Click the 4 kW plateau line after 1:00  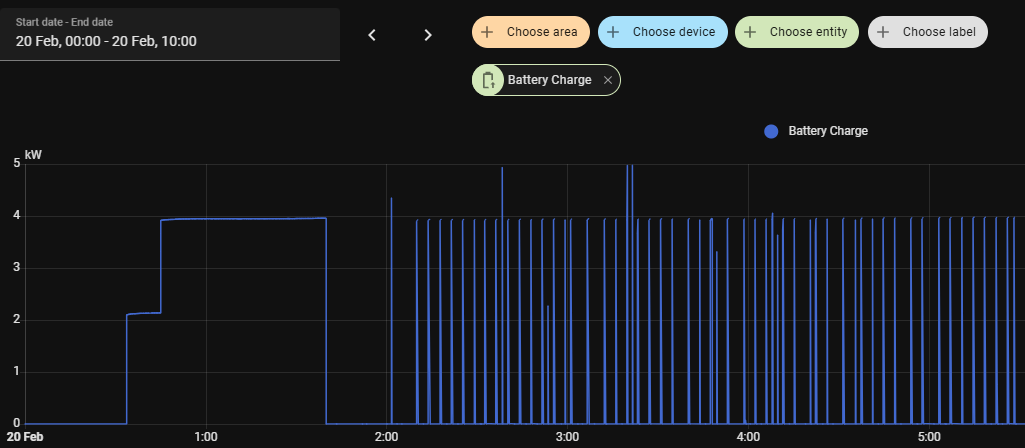pos(245,218)
